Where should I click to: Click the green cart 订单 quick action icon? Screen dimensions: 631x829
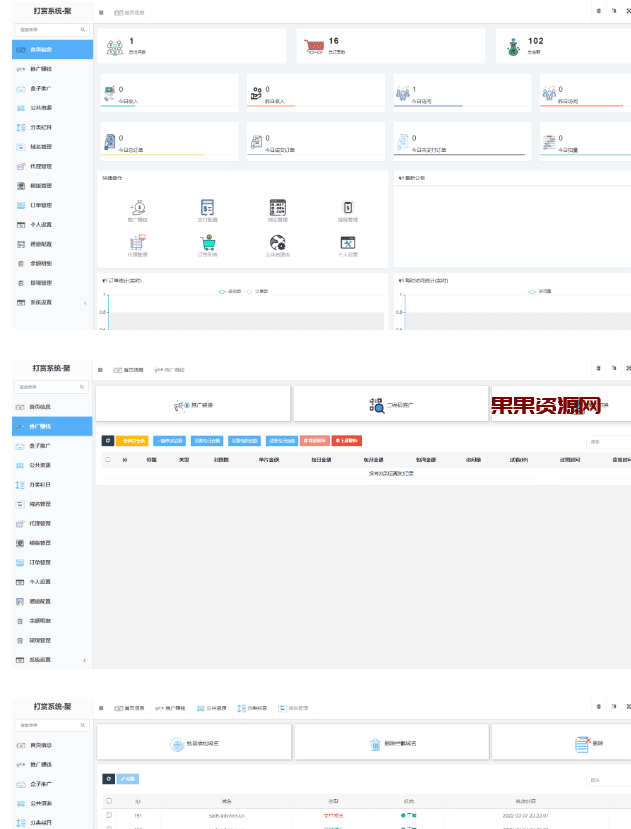pos(208,243)
